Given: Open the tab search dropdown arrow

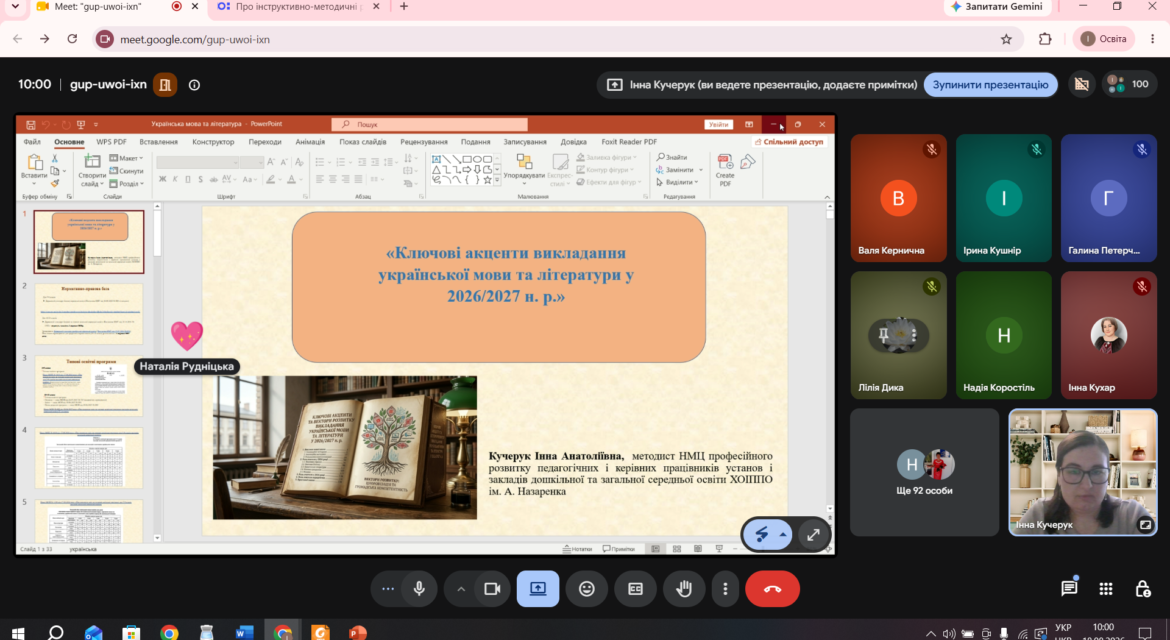Looking at the screenshot, I should tap(15, 7).
